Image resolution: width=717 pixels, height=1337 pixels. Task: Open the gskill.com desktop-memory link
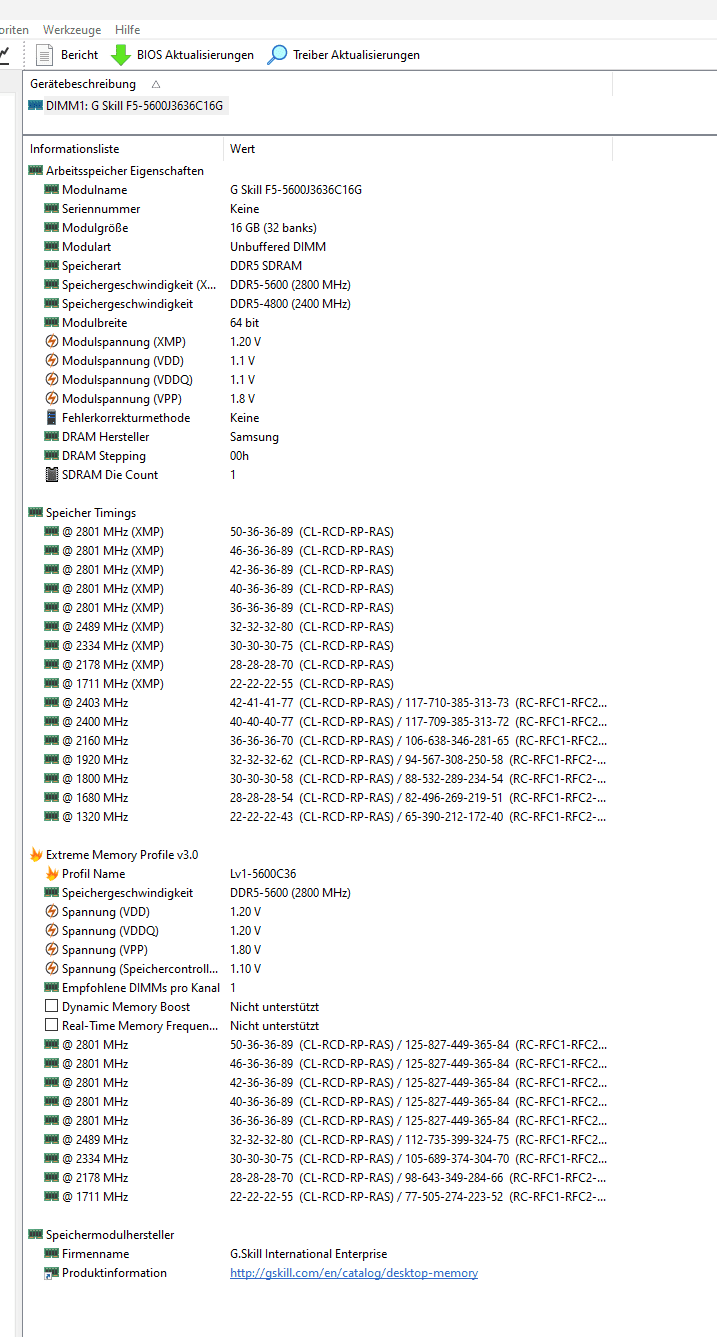point(354,1273)
